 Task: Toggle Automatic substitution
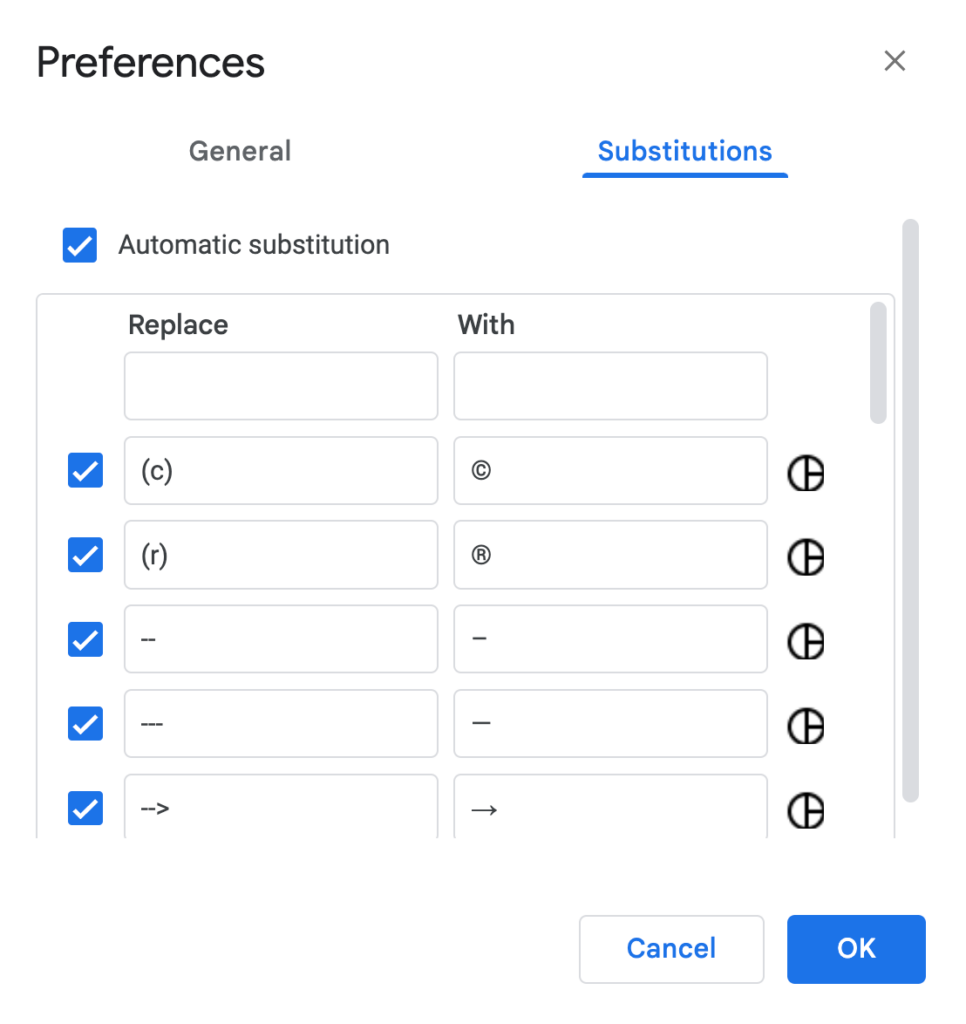click(80, 245)
